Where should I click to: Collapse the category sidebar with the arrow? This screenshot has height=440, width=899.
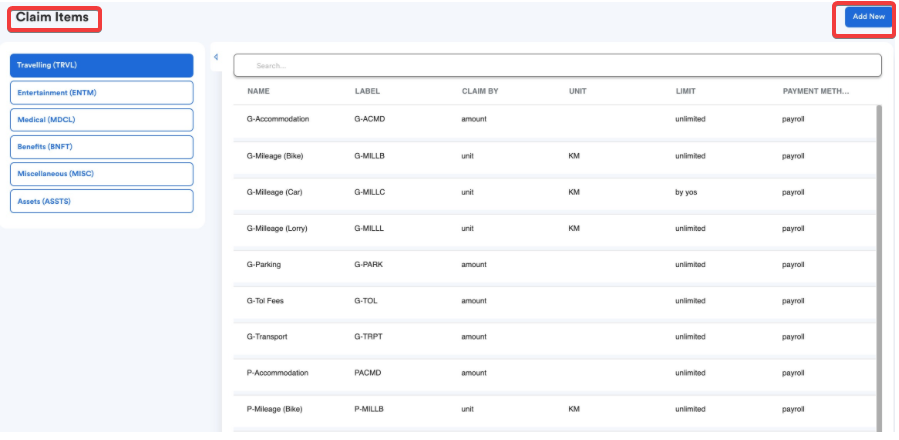216,57
